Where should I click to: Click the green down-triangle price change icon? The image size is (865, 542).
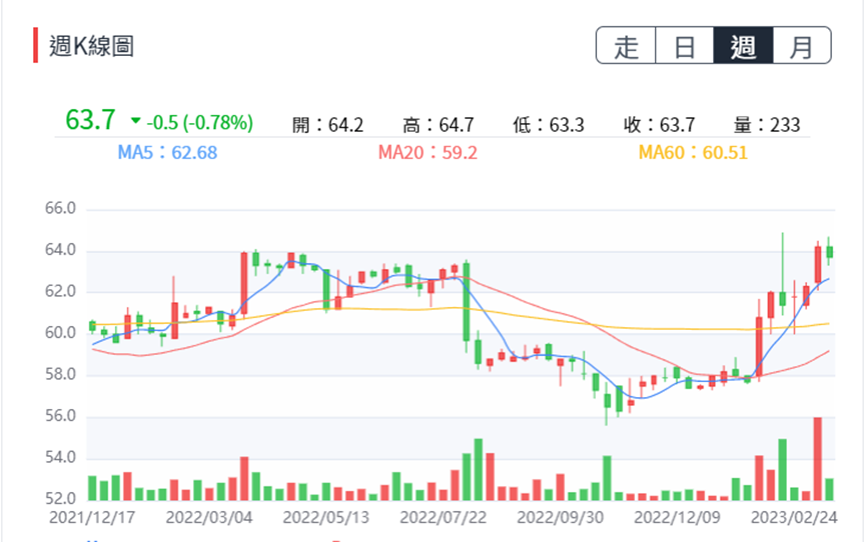pyautogui.click(x=136, y=122)
